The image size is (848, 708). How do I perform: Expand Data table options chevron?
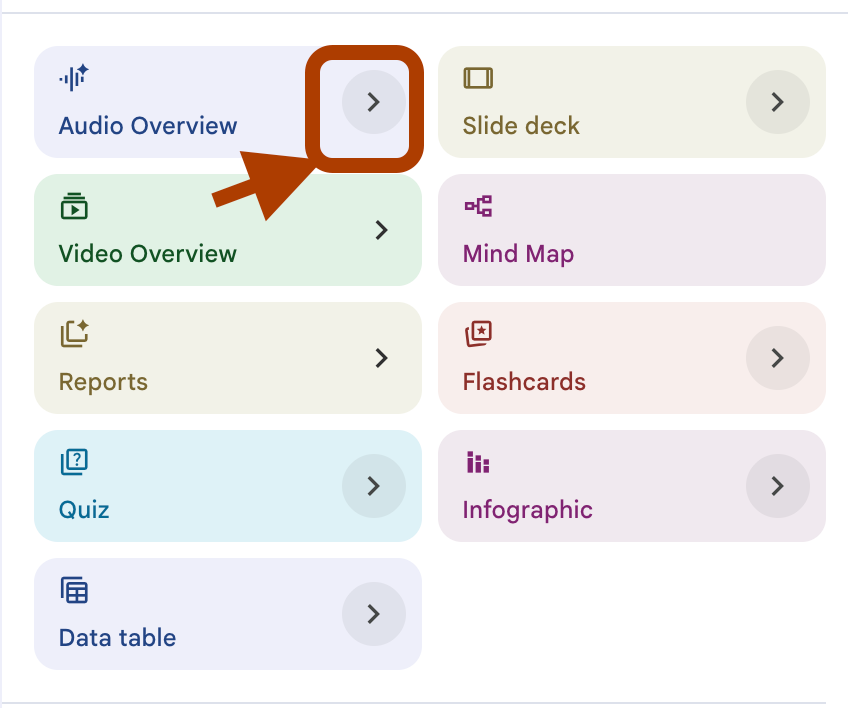[x=374, y=614]
